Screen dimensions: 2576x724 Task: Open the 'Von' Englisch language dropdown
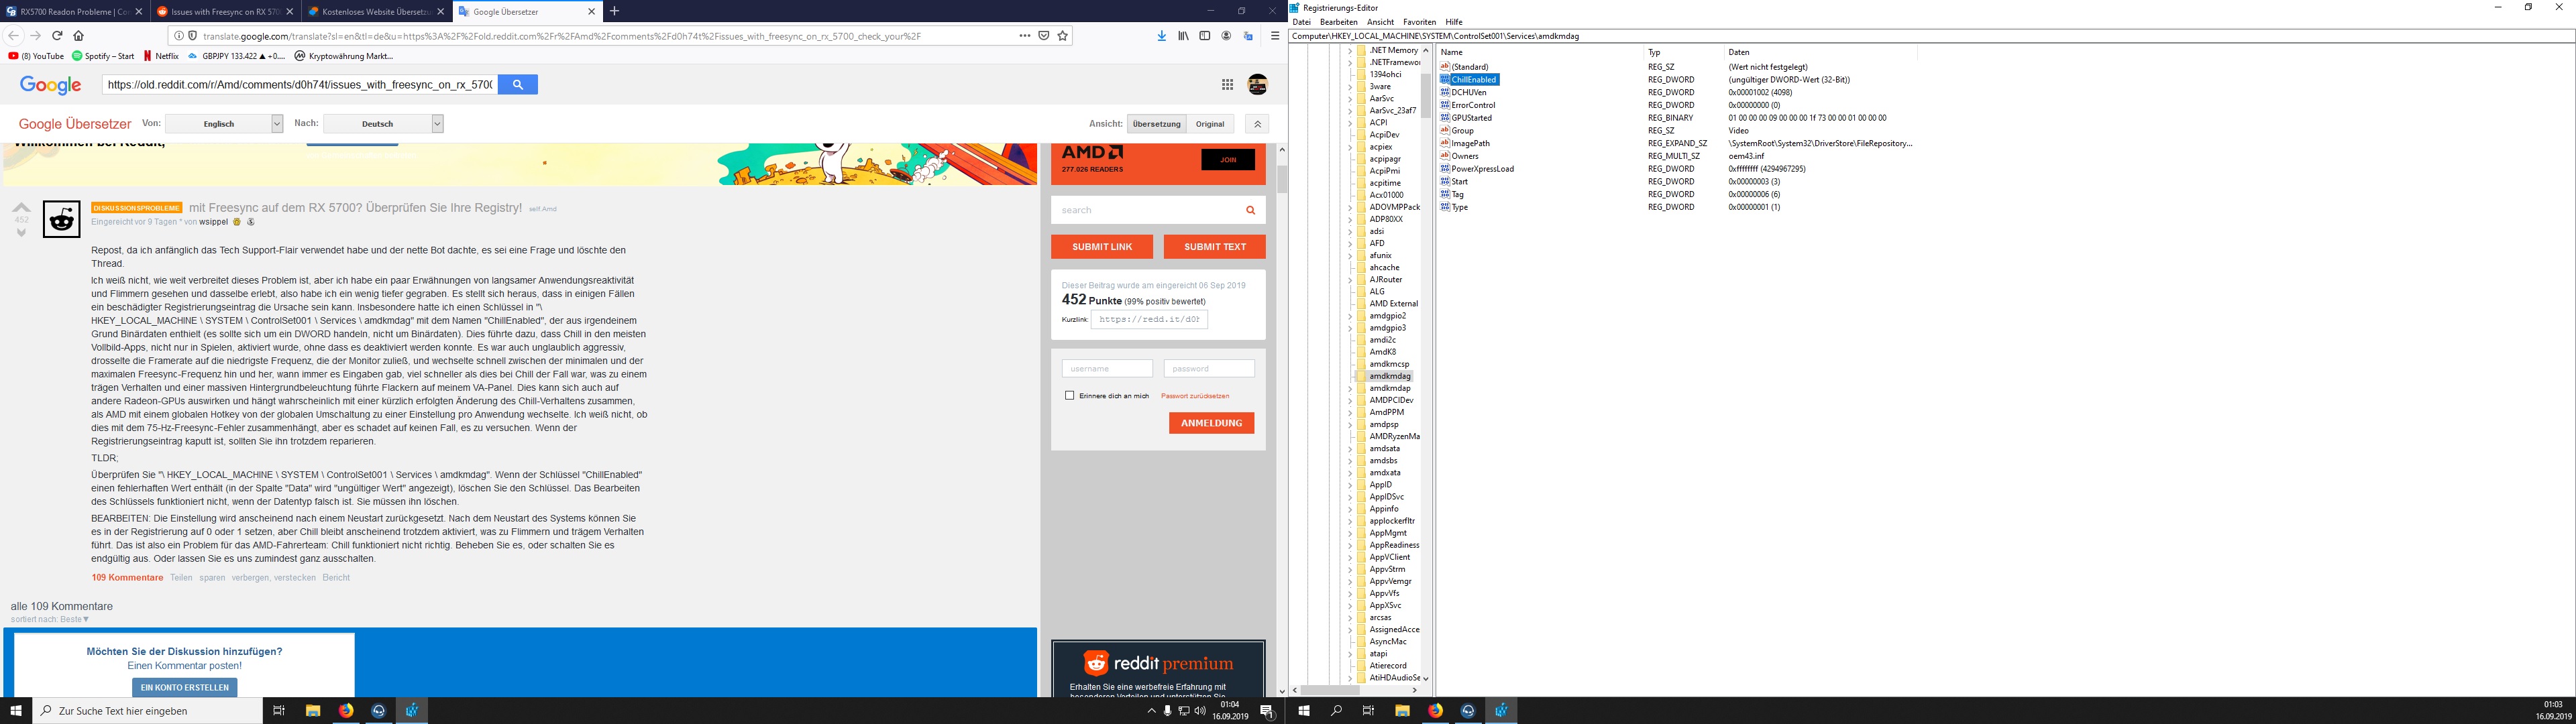click(x=224, y=124)
